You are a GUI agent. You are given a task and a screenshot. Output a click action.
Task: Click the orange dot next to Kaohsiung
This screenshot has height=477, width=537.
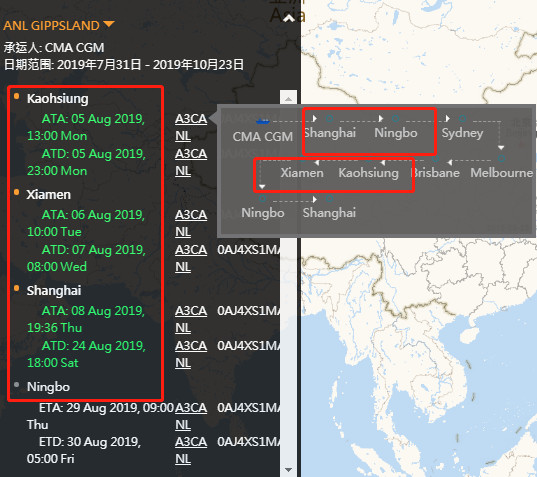pyautogui.click(x=16, y=96)
